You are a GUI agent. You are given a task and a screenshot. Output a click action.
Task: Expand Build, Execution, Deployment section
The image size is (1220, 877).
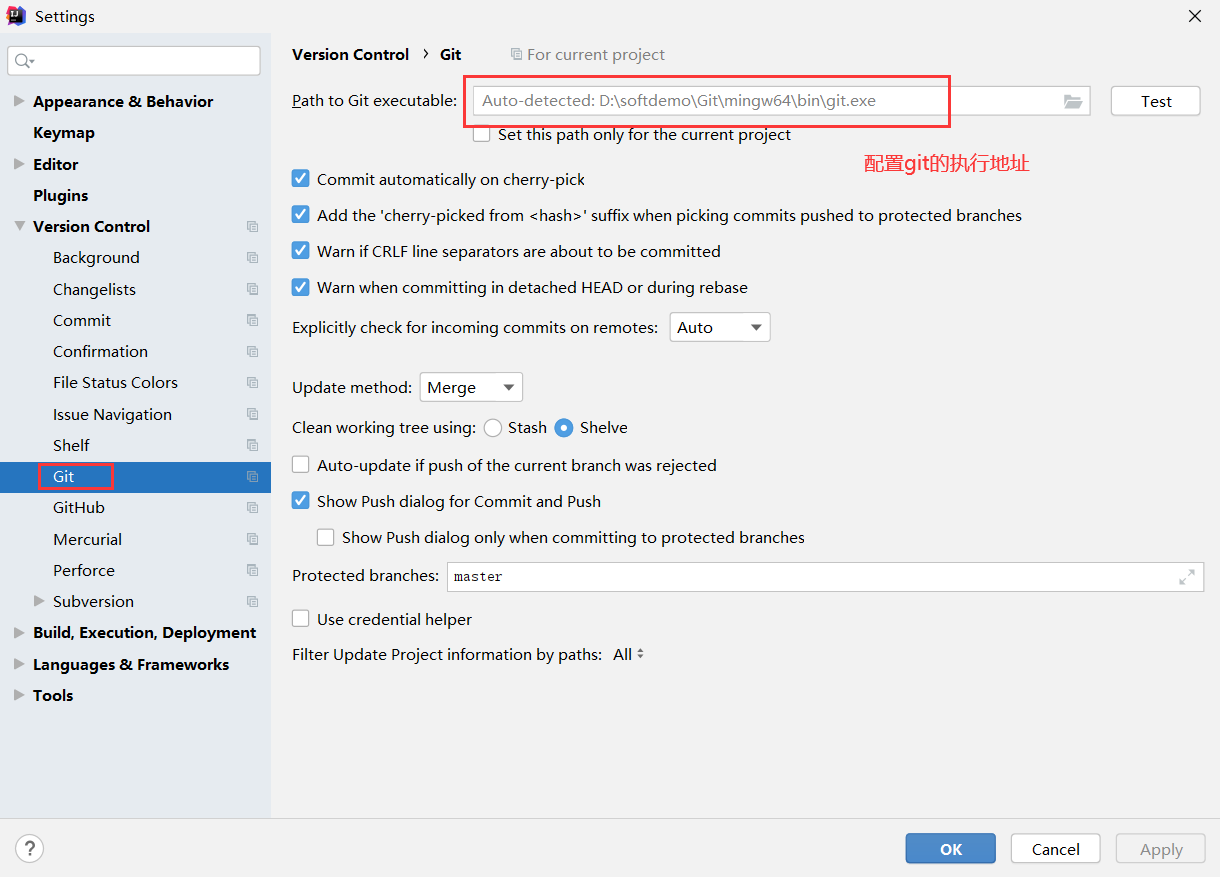click(x=19, y=632)
